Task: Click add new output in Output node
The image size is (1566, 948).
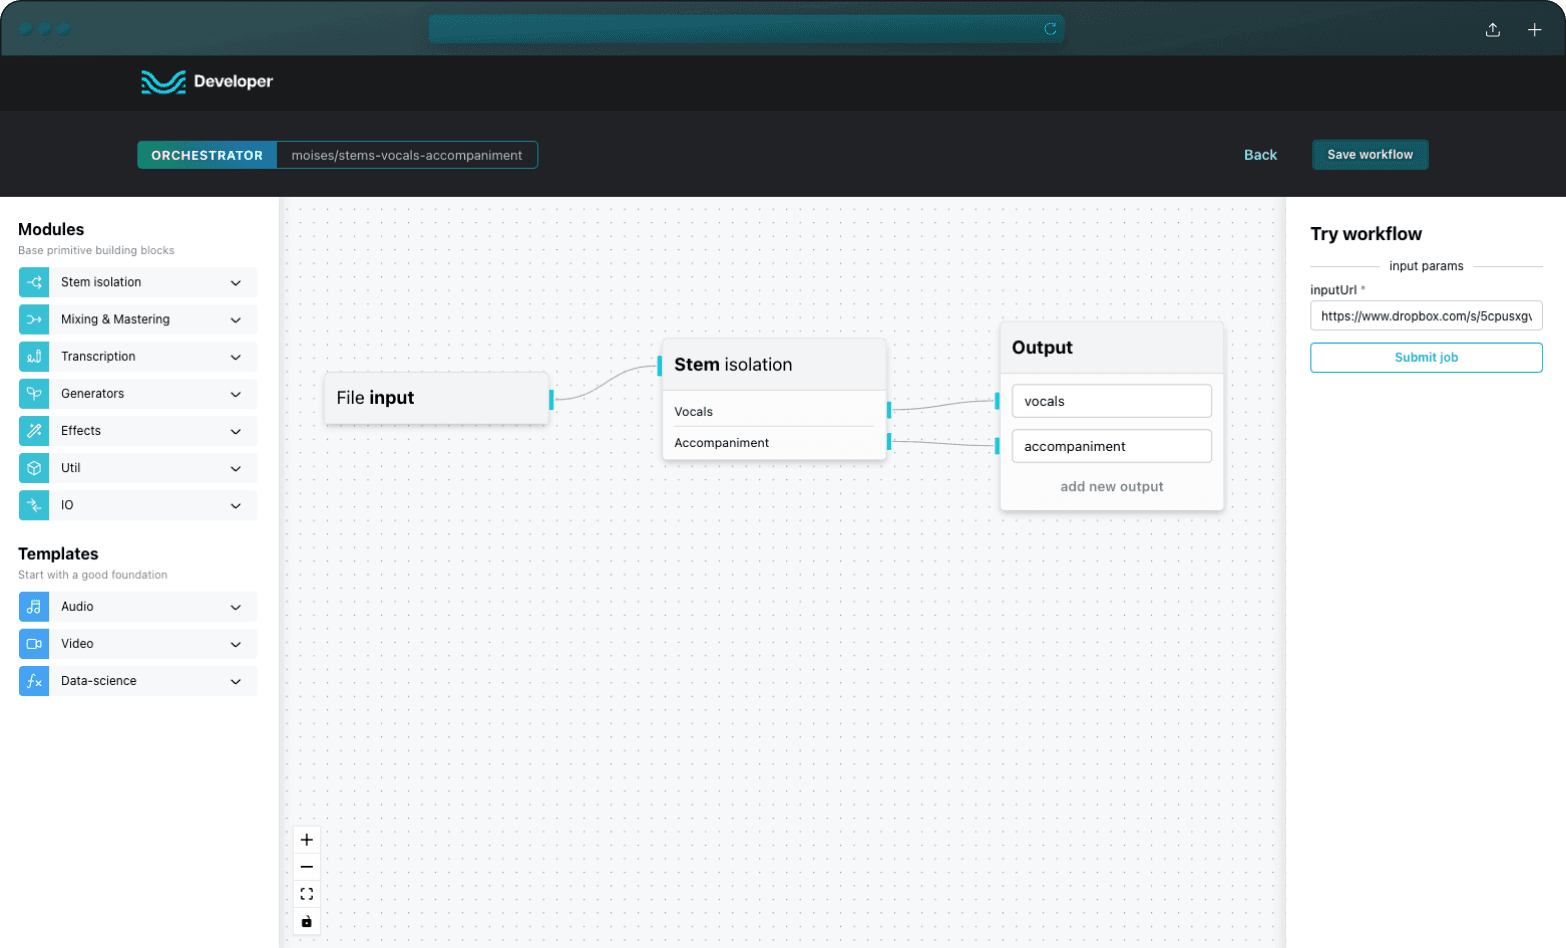Action: point(1111,487)
